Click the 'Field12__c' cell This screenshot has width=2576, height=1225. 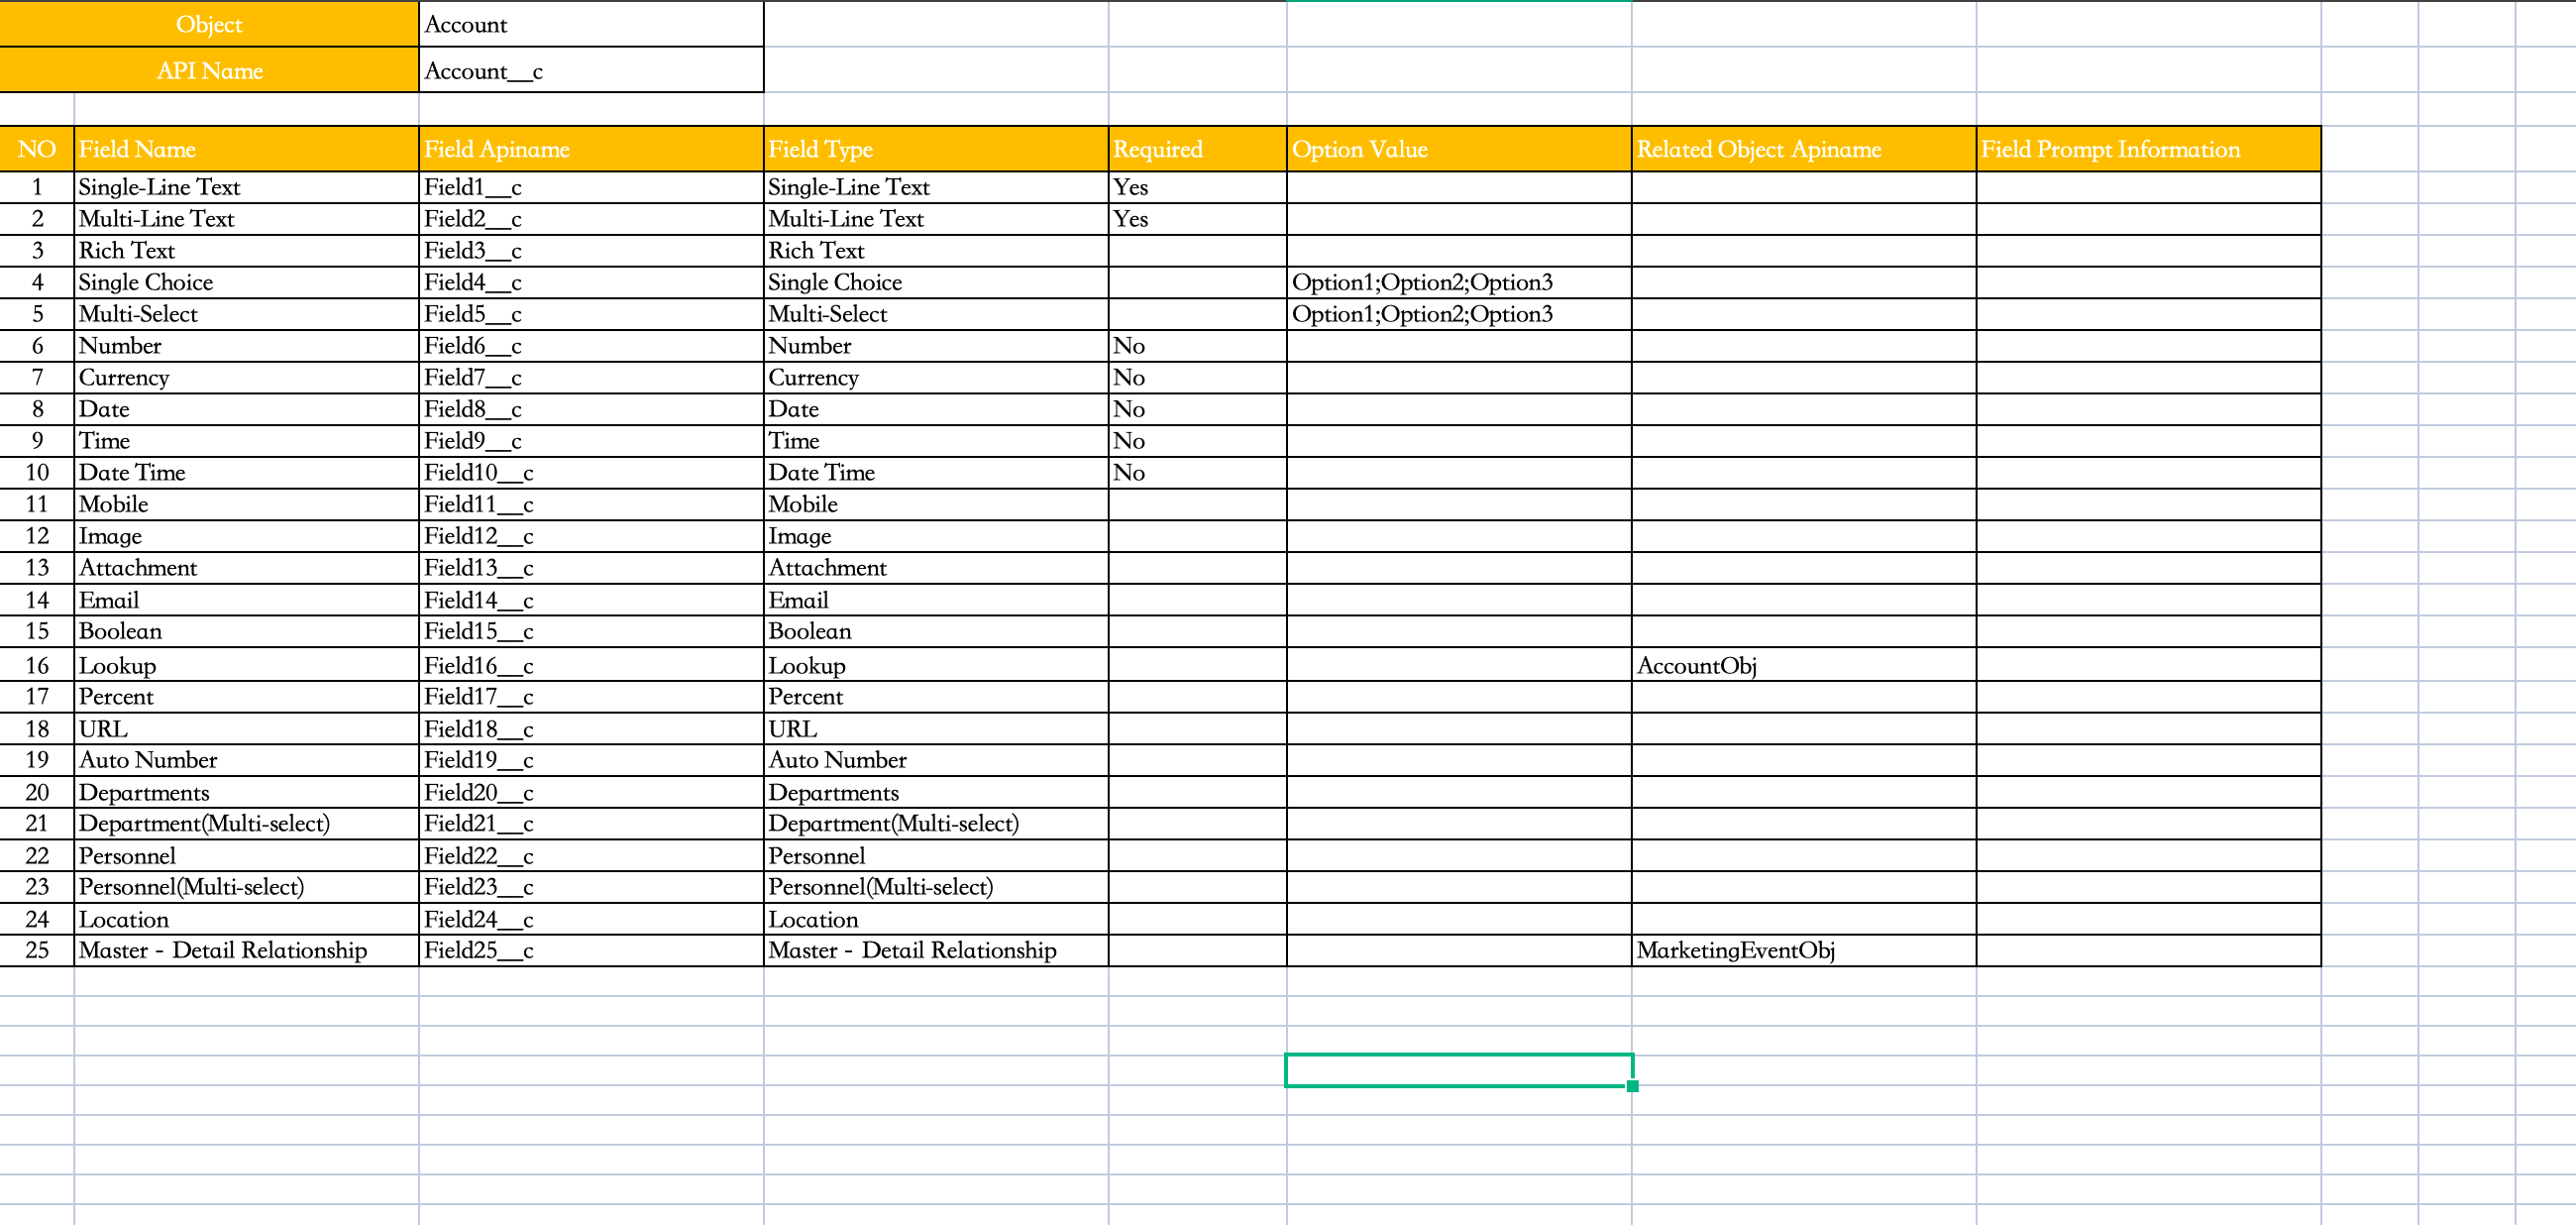(x=591, y=537)
